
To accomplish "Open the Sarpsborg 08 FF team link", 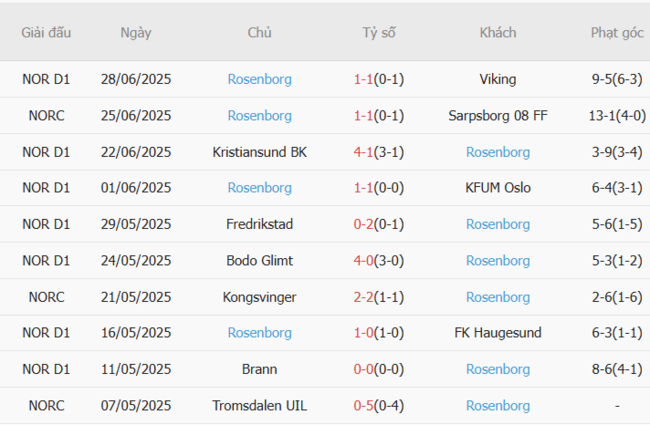I will [498, 115].
